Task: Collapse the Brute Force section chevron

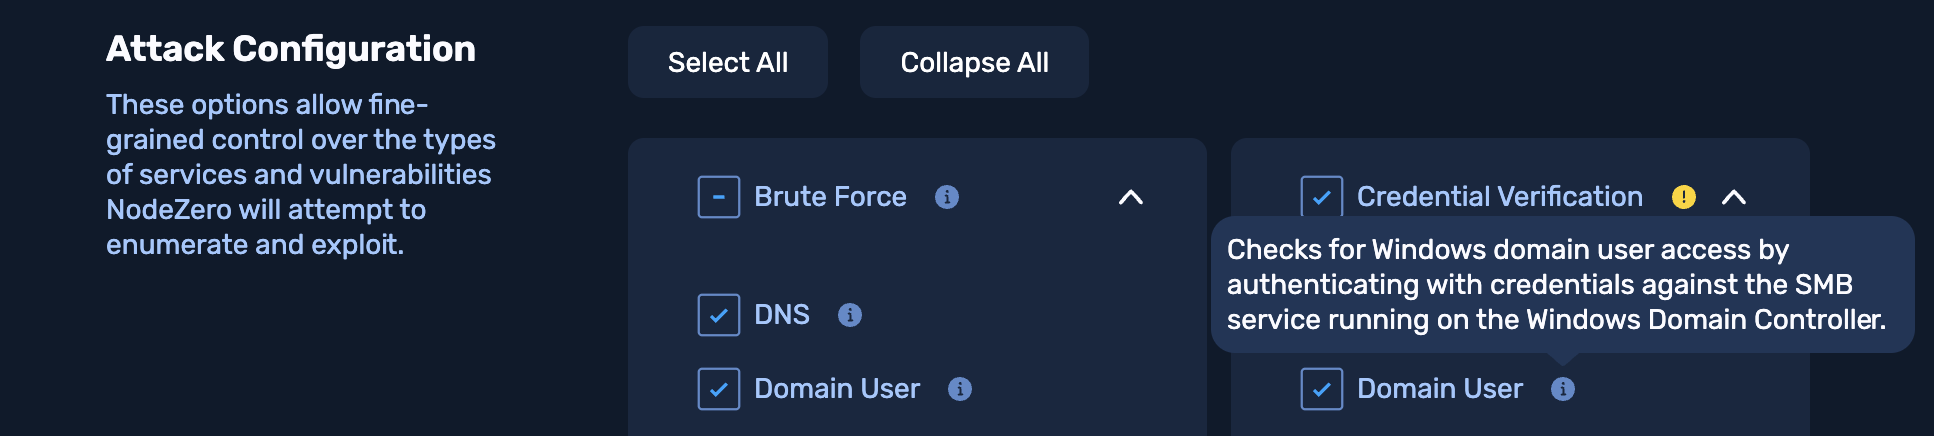Action: [1131, 197]
